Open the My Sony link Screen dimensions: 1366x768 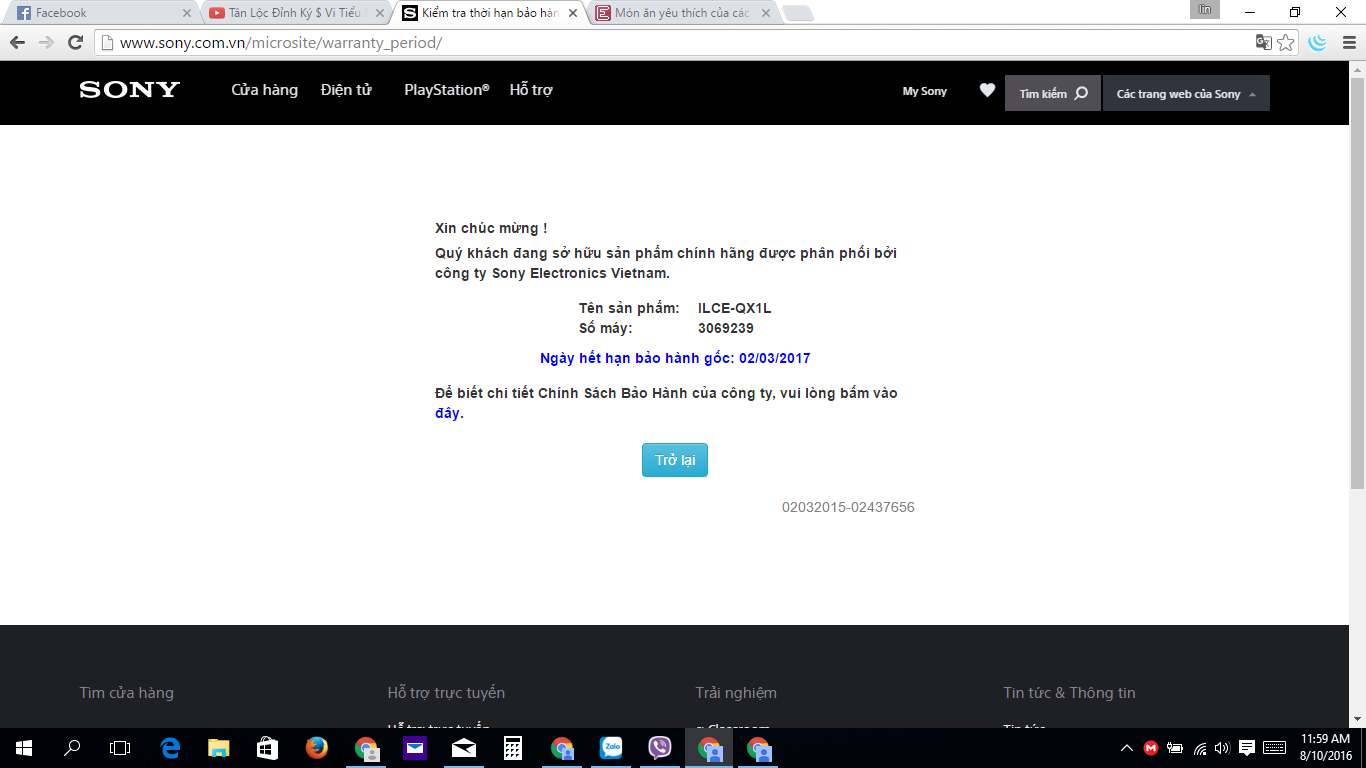925,91
